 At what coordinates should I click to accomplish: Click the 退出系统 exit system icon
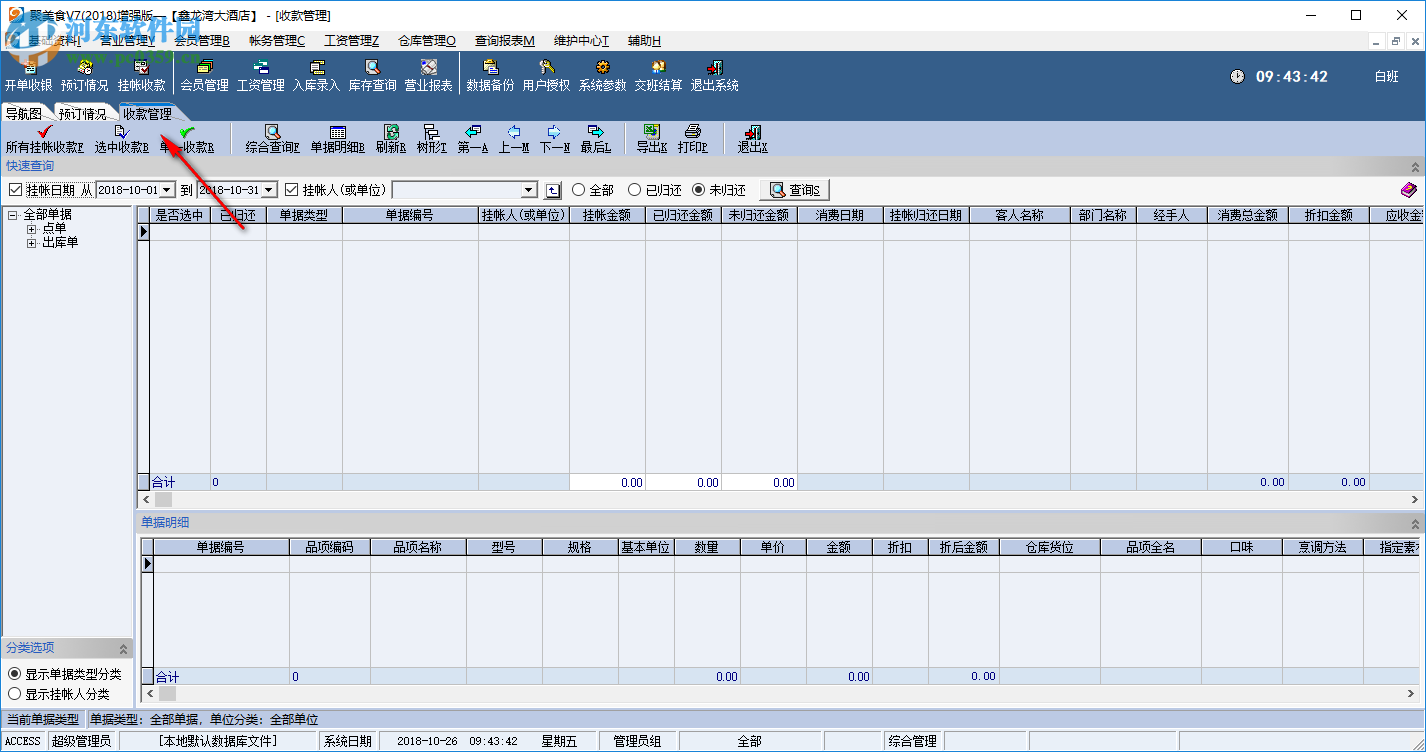(715, 76)
